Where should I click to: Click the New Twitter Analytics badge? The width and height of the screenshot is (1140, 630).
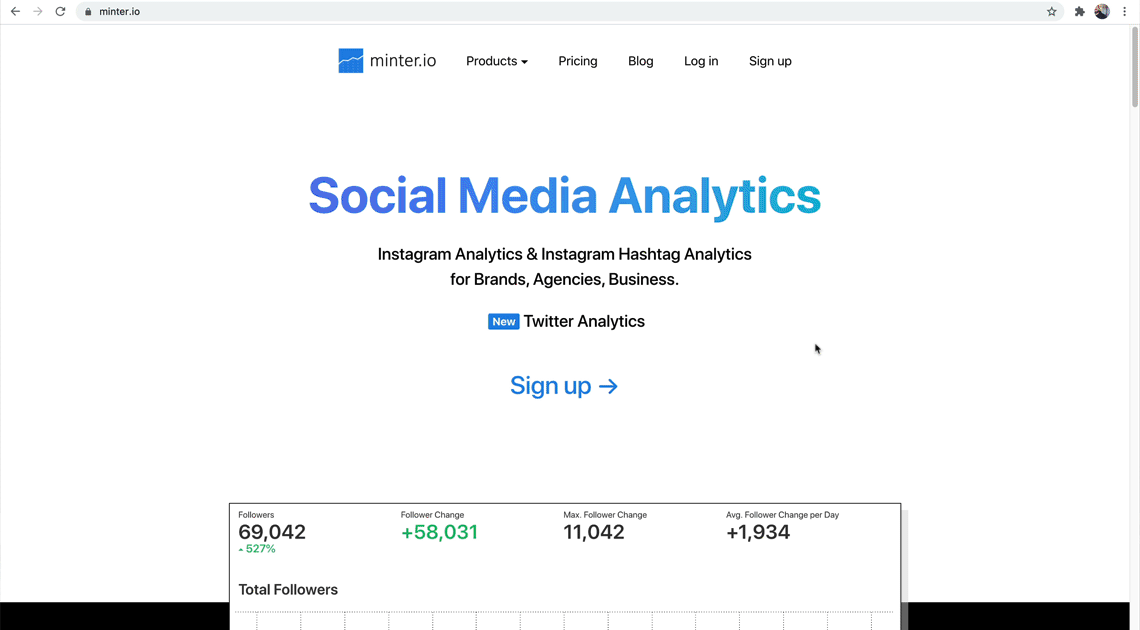pyautogui.click(x=504, y=322)
